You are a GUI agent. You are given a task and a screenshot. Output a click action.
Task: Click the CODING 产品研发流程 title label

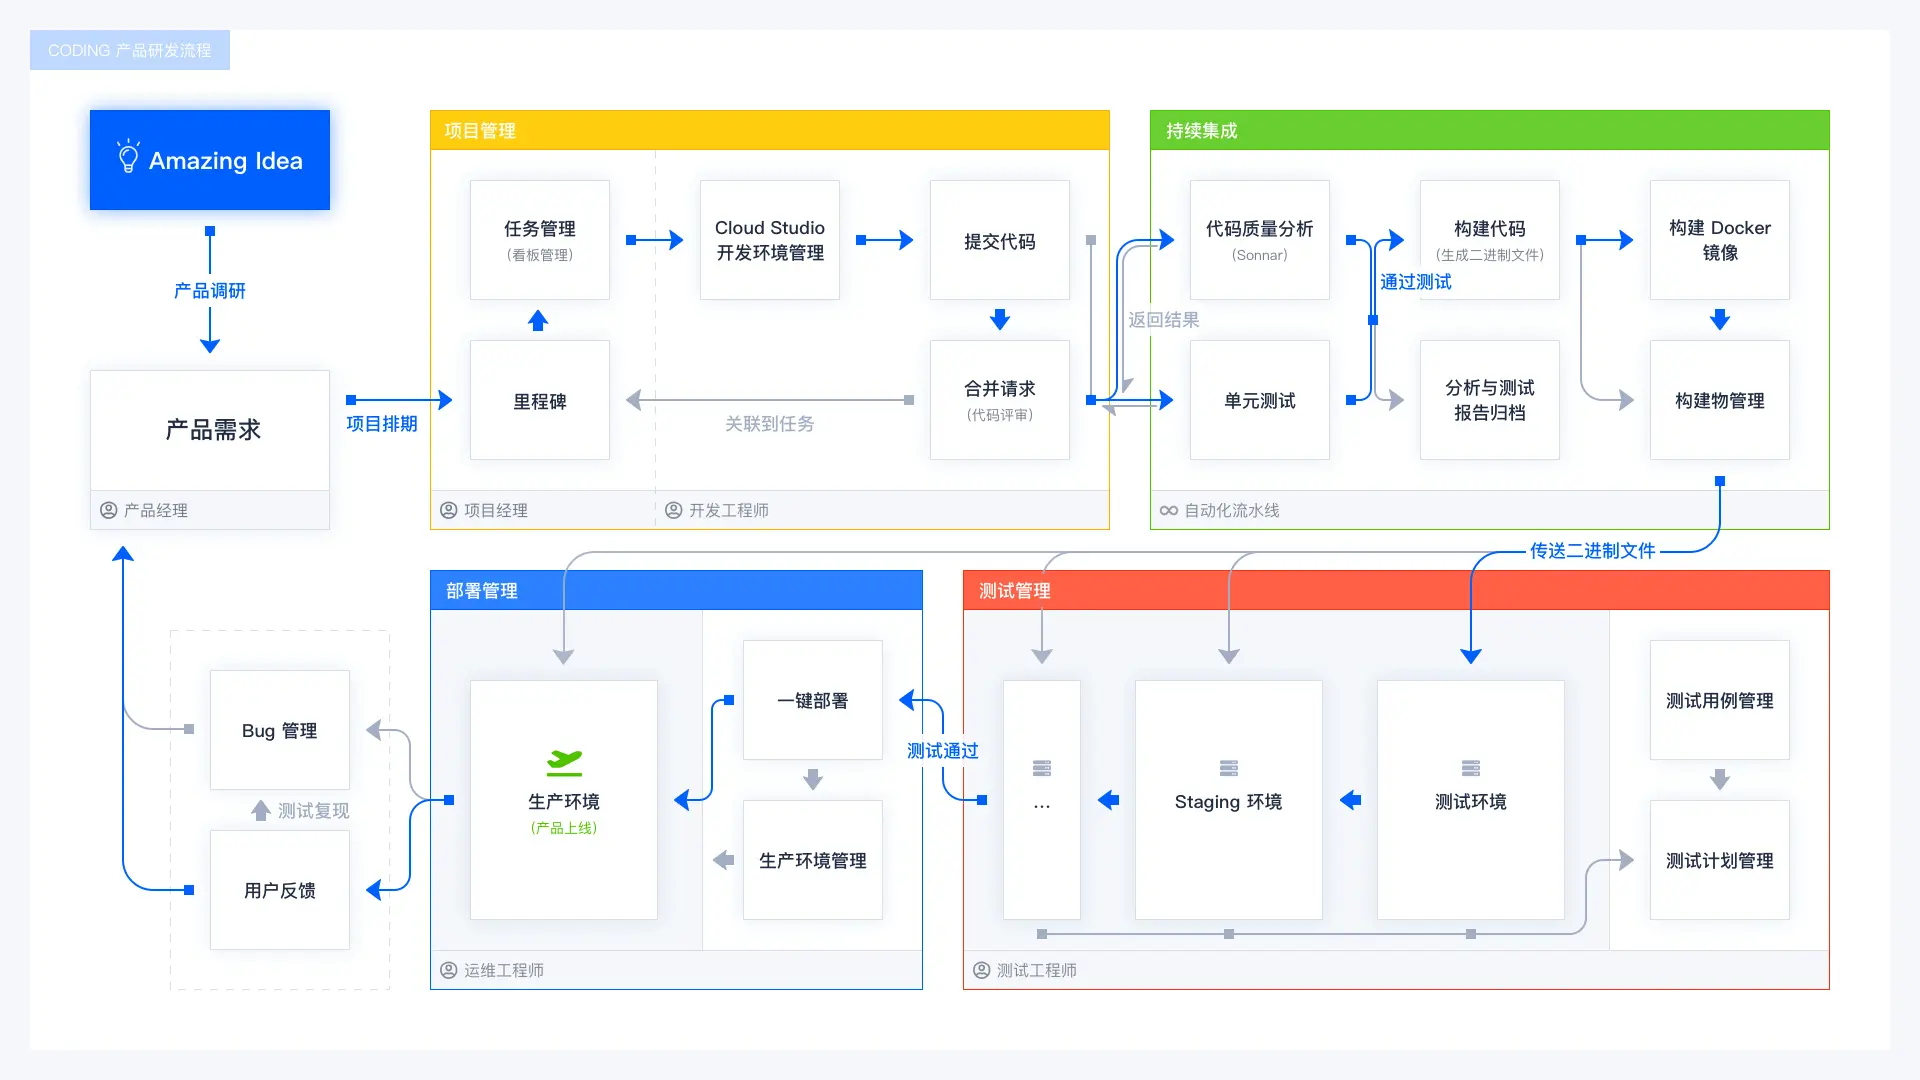pos(130,49)
